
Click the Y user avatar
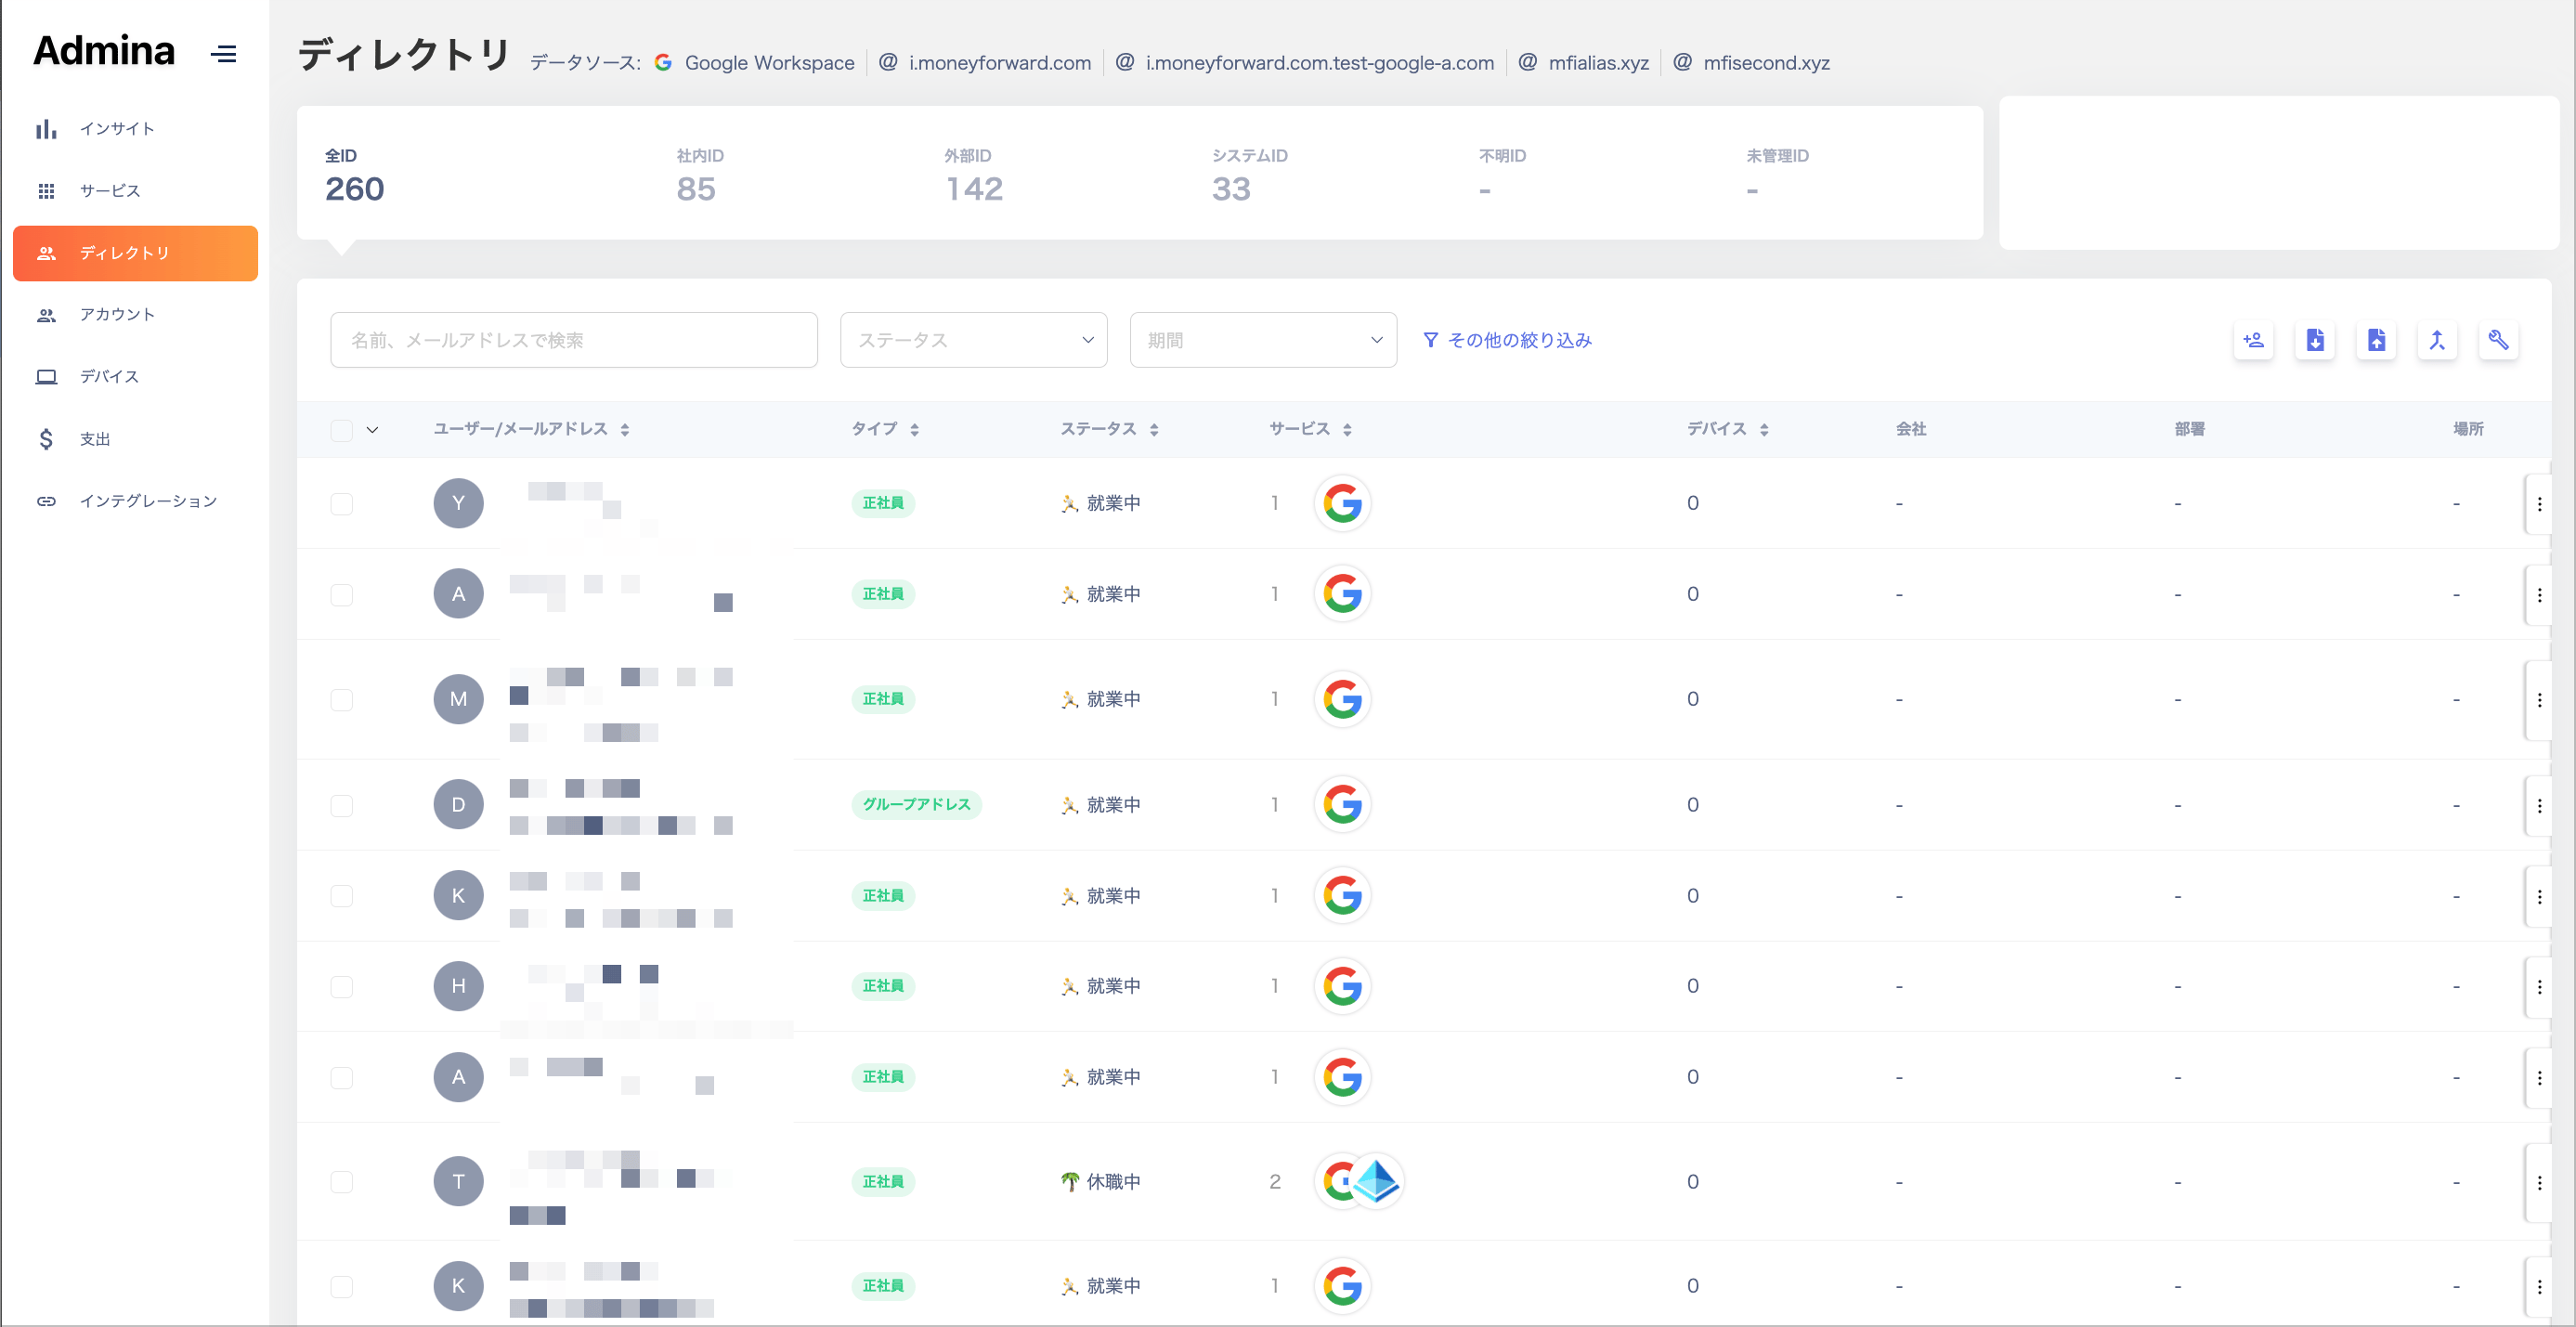(x=458, y=503)
